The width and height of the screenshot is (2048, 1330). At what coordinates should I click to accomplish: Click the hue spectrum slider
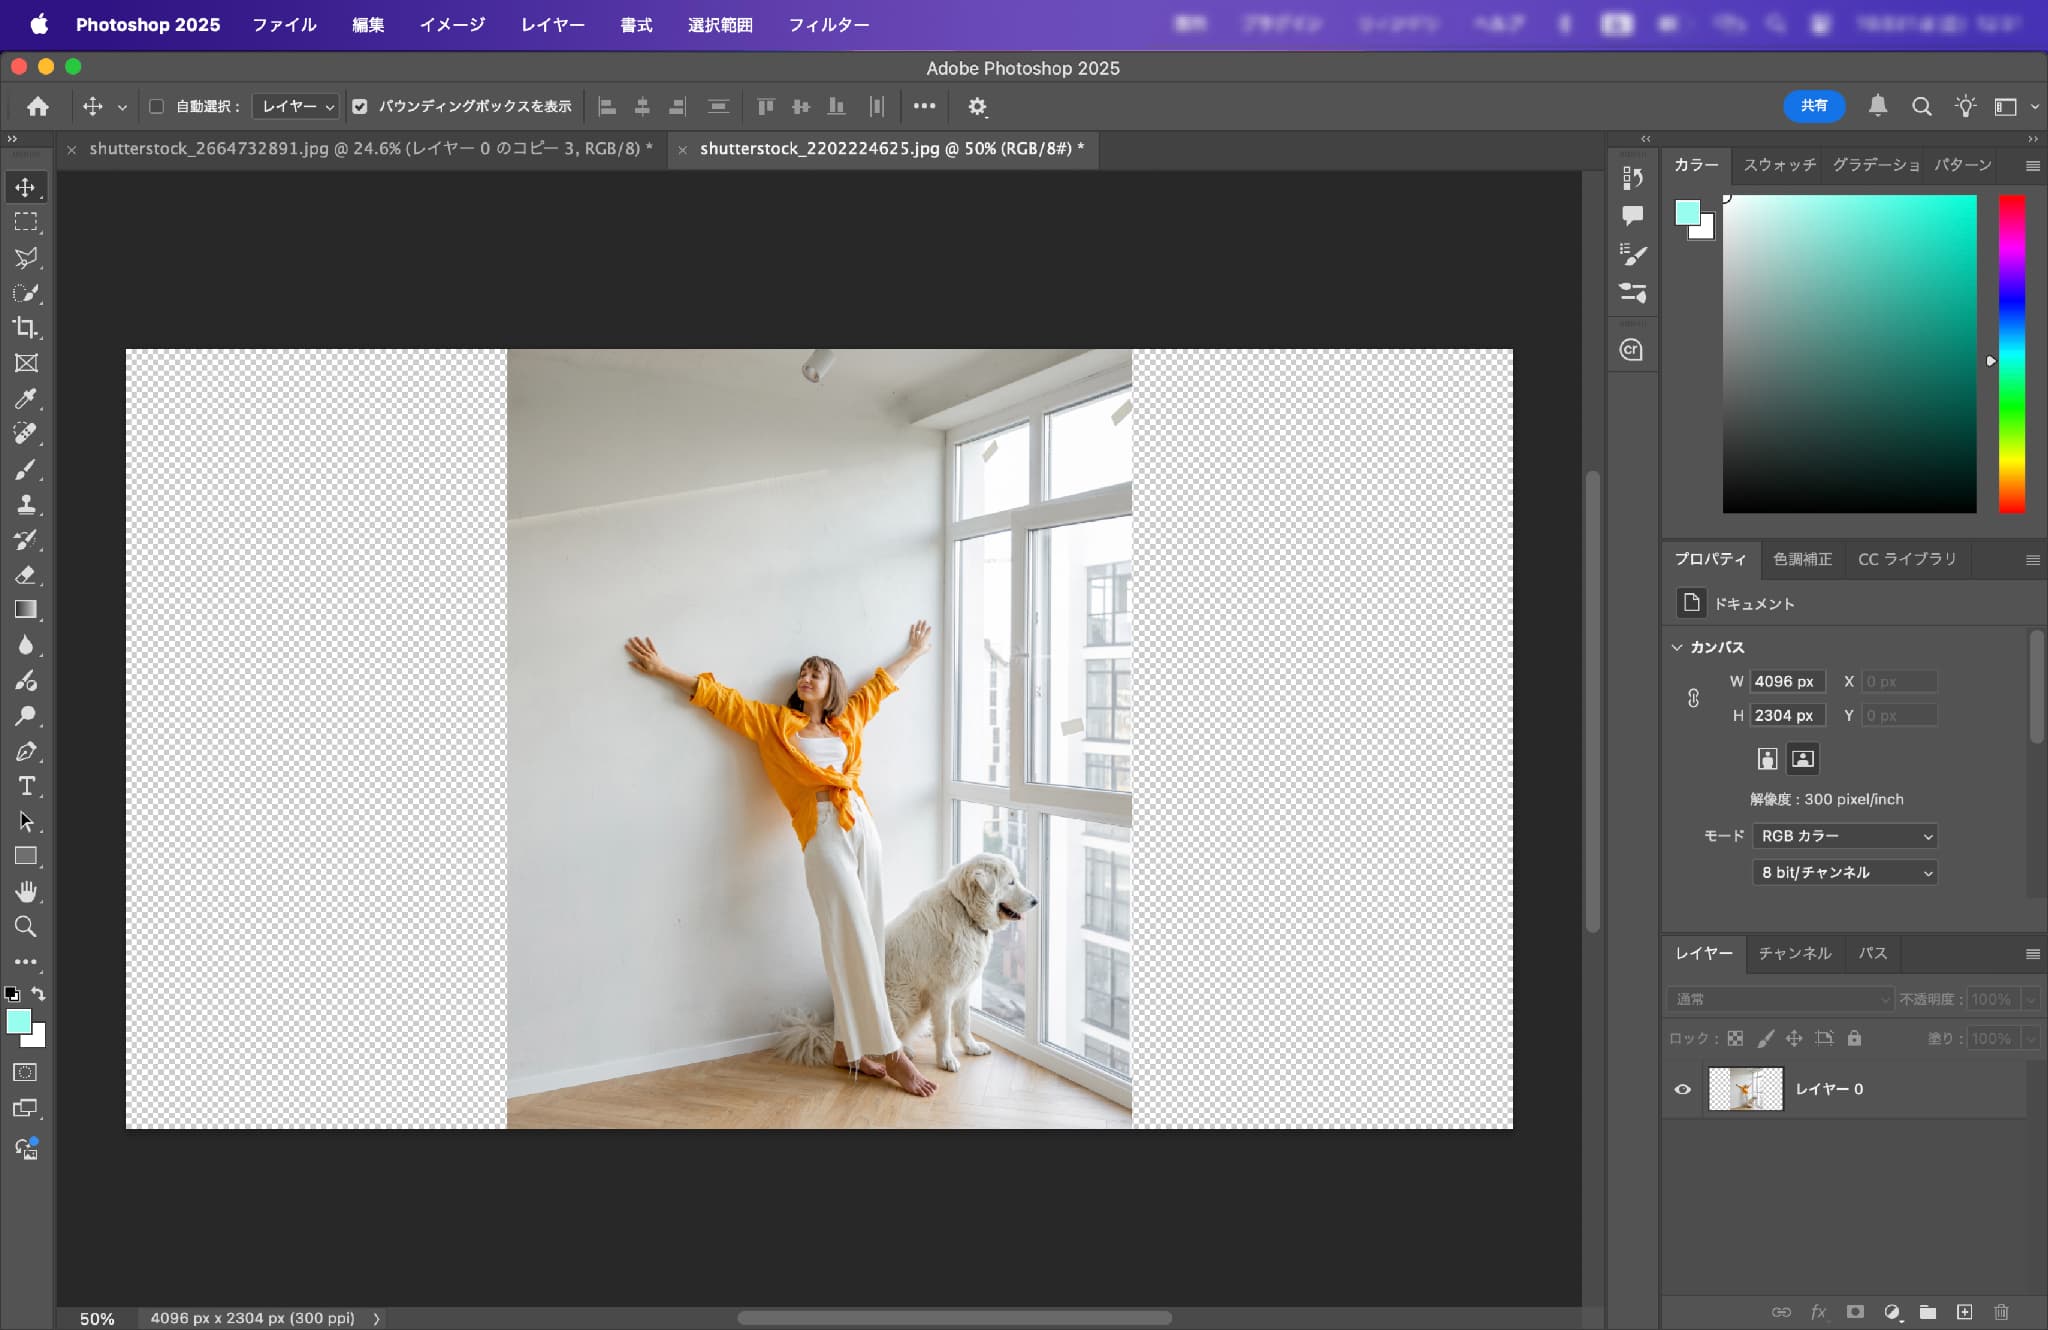click(x=2011, y=354)
